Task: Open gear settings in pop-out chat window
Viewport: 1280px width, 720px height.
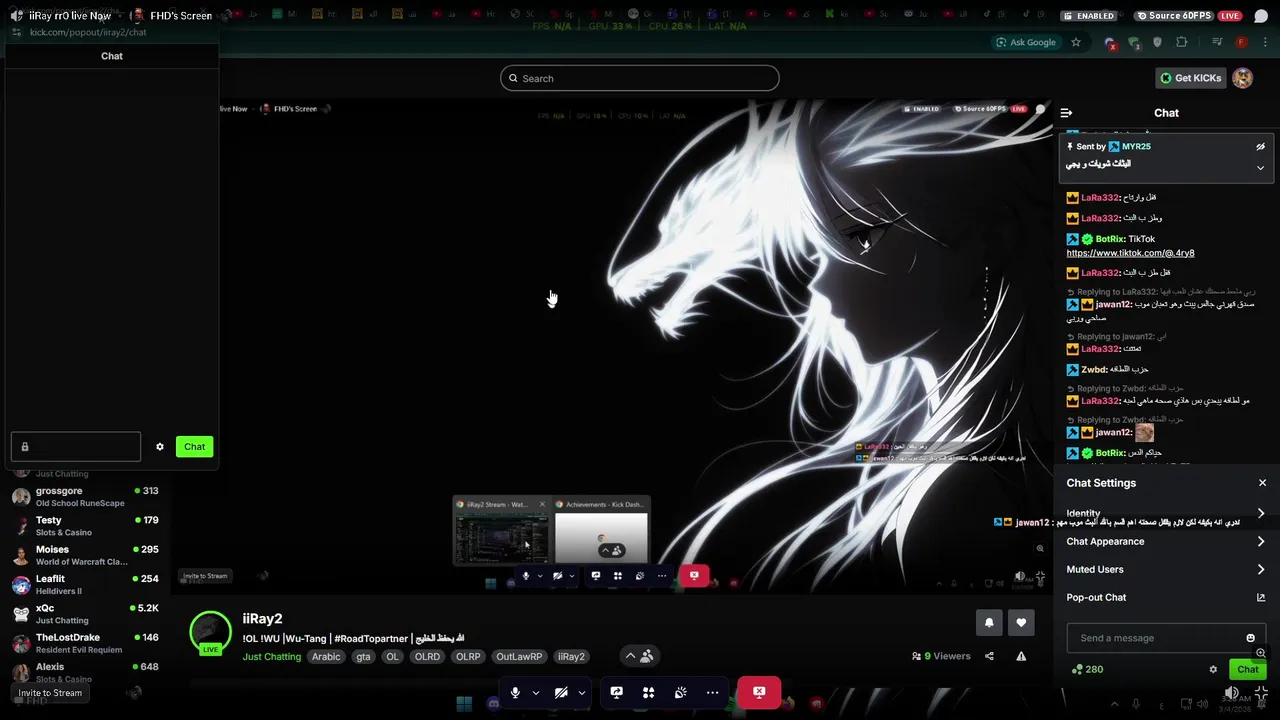Action: [x=159, y=447]
